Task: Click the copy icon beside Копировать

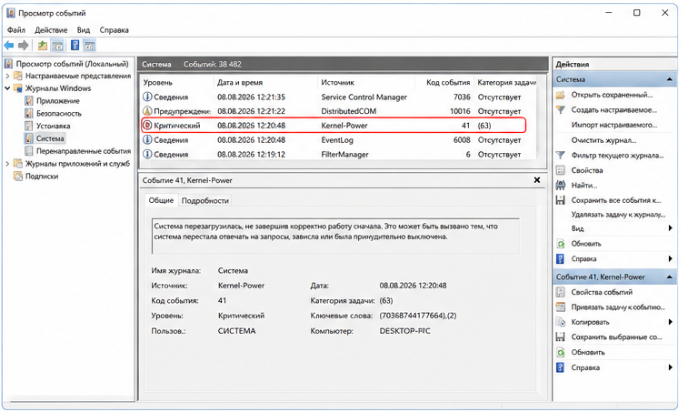Action: pyautogui.click(x=561, y=322)
